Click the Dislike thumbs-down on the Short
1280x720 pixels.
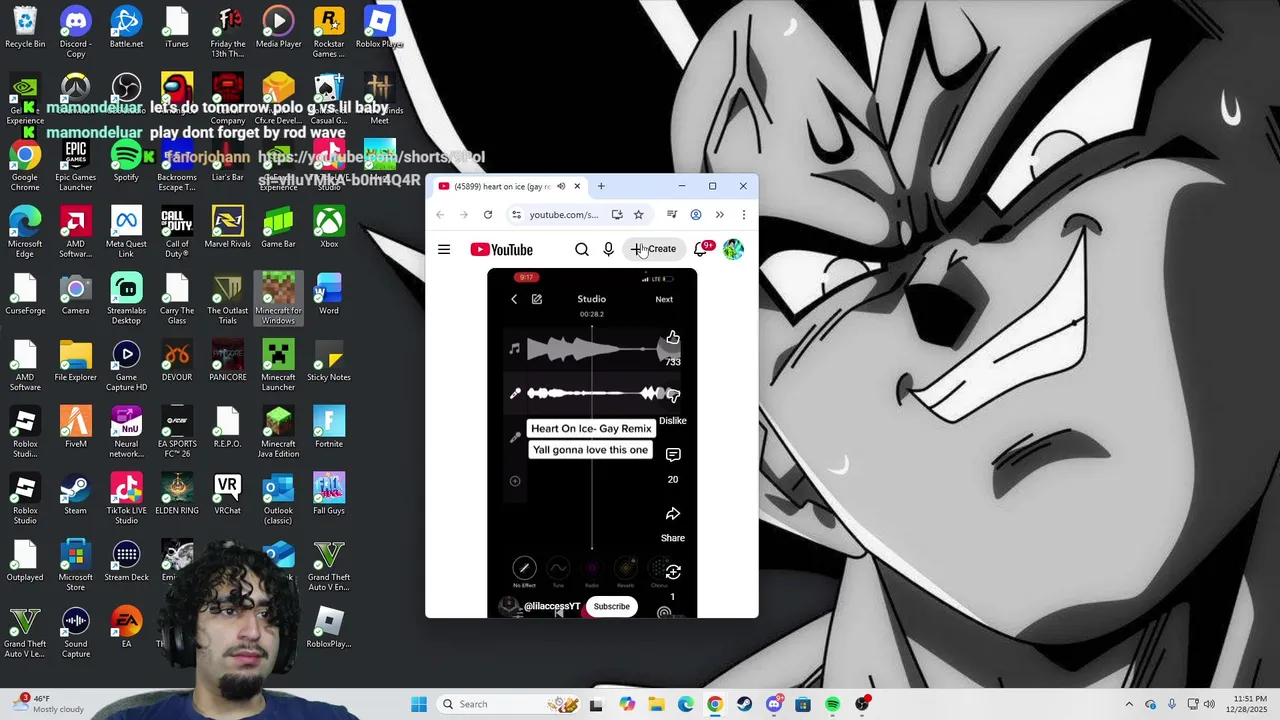[x=673, y=397]
